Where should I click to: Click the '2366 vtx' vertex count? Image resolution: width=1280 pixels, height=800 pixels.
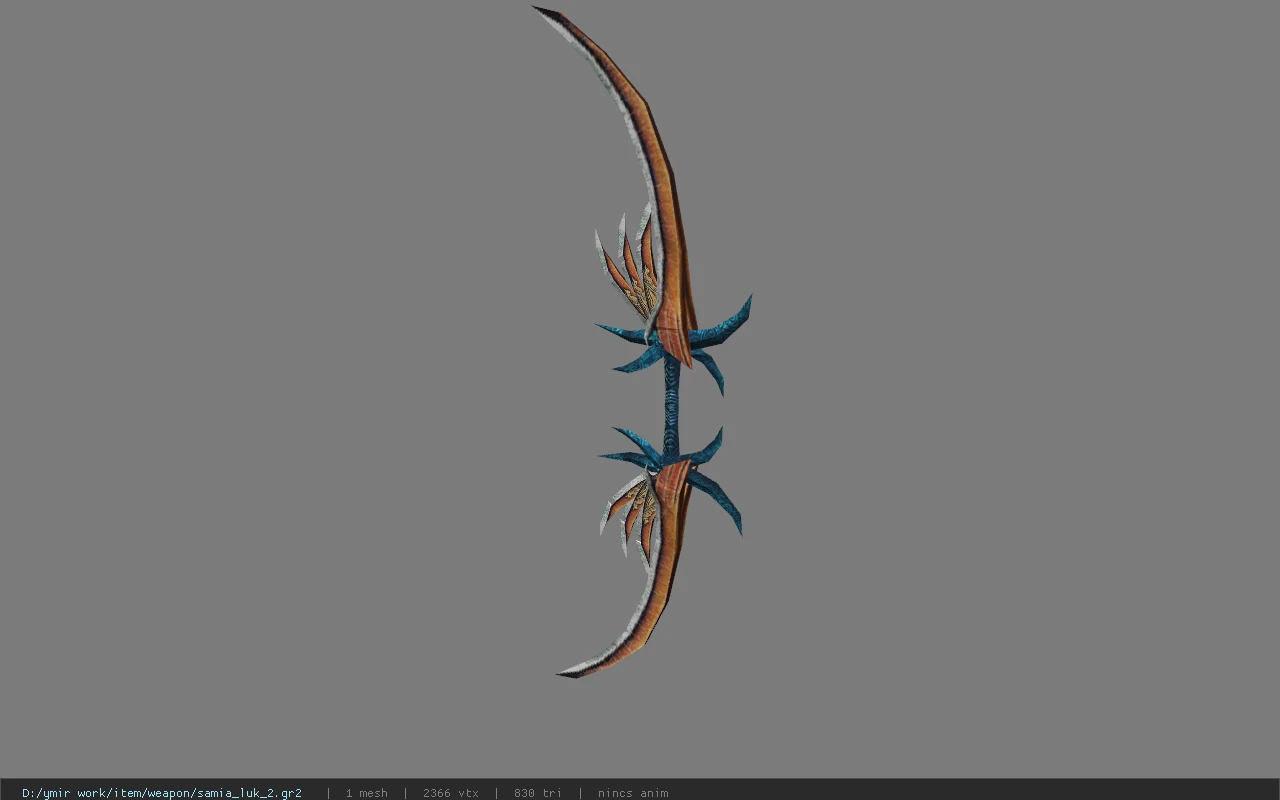(451, 793)
